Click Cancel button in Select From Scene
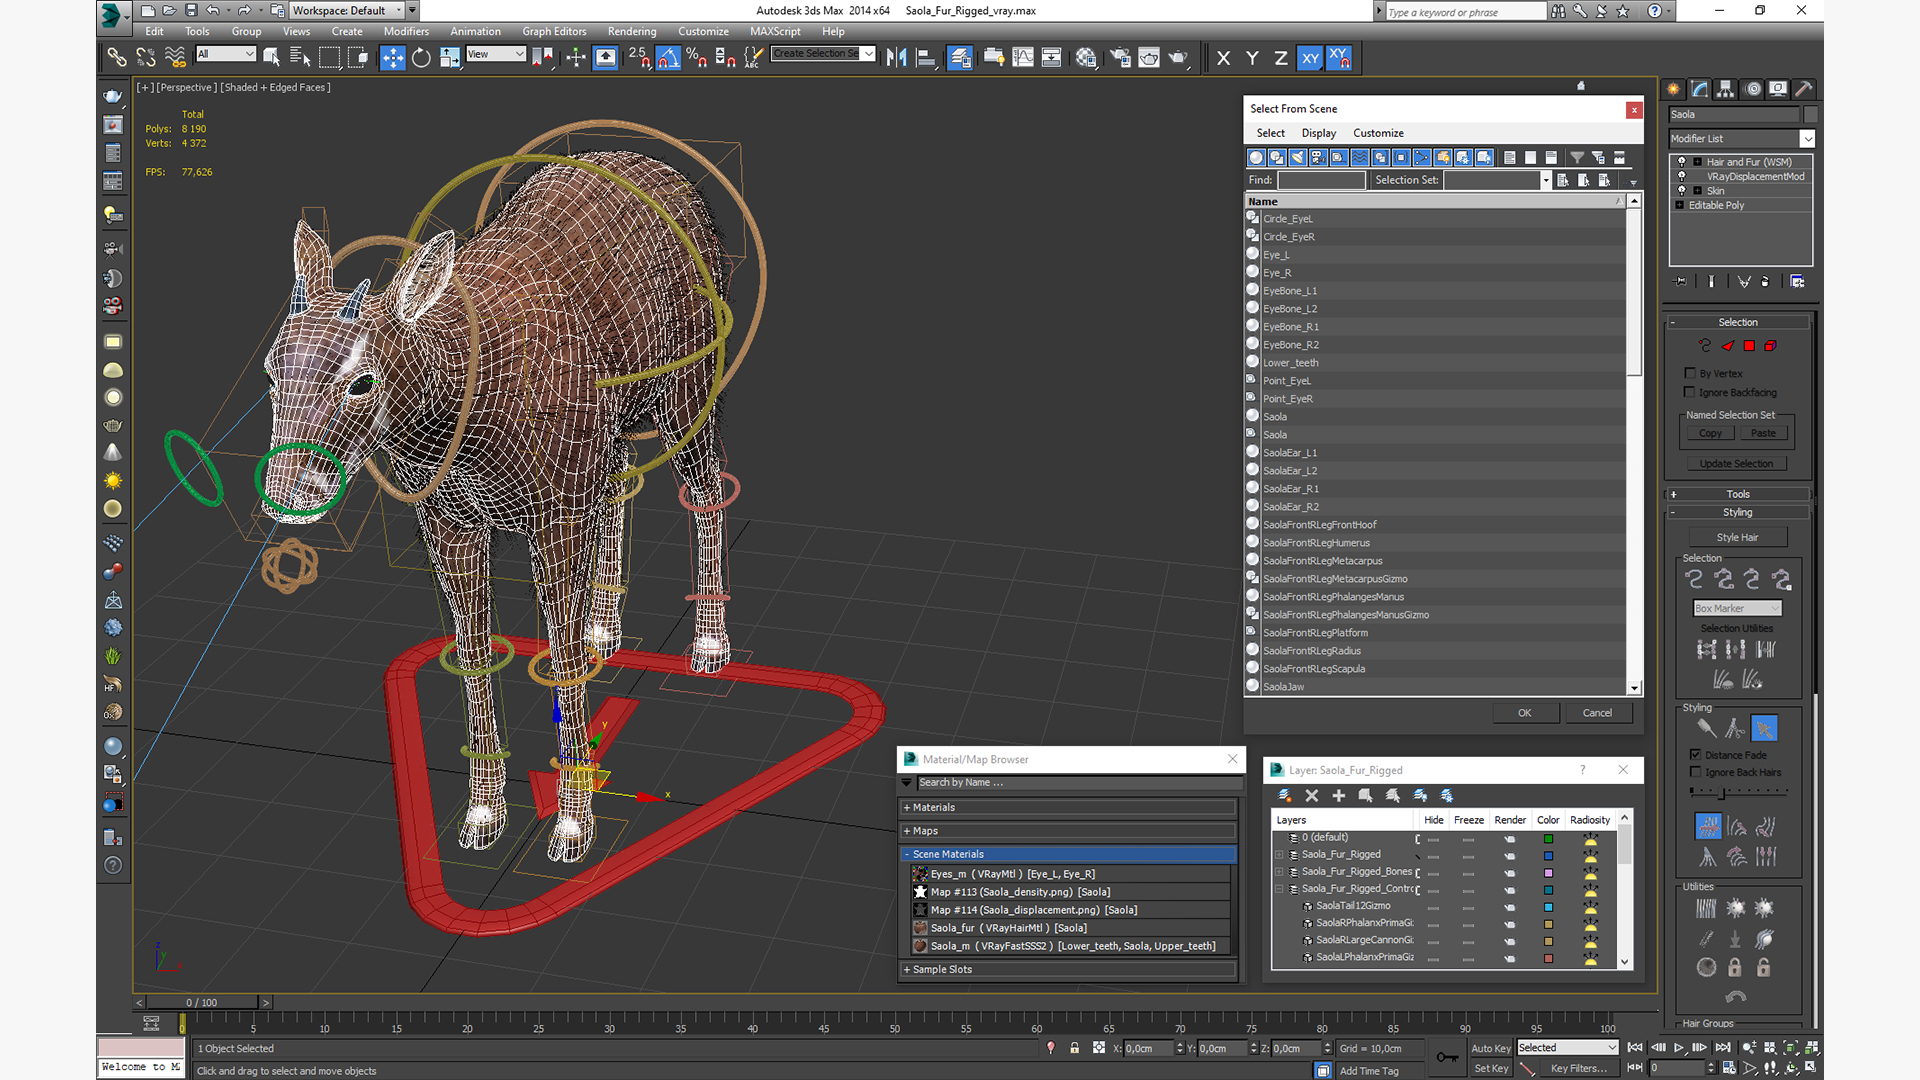1920x1080 pixels. pos(1597,712)
